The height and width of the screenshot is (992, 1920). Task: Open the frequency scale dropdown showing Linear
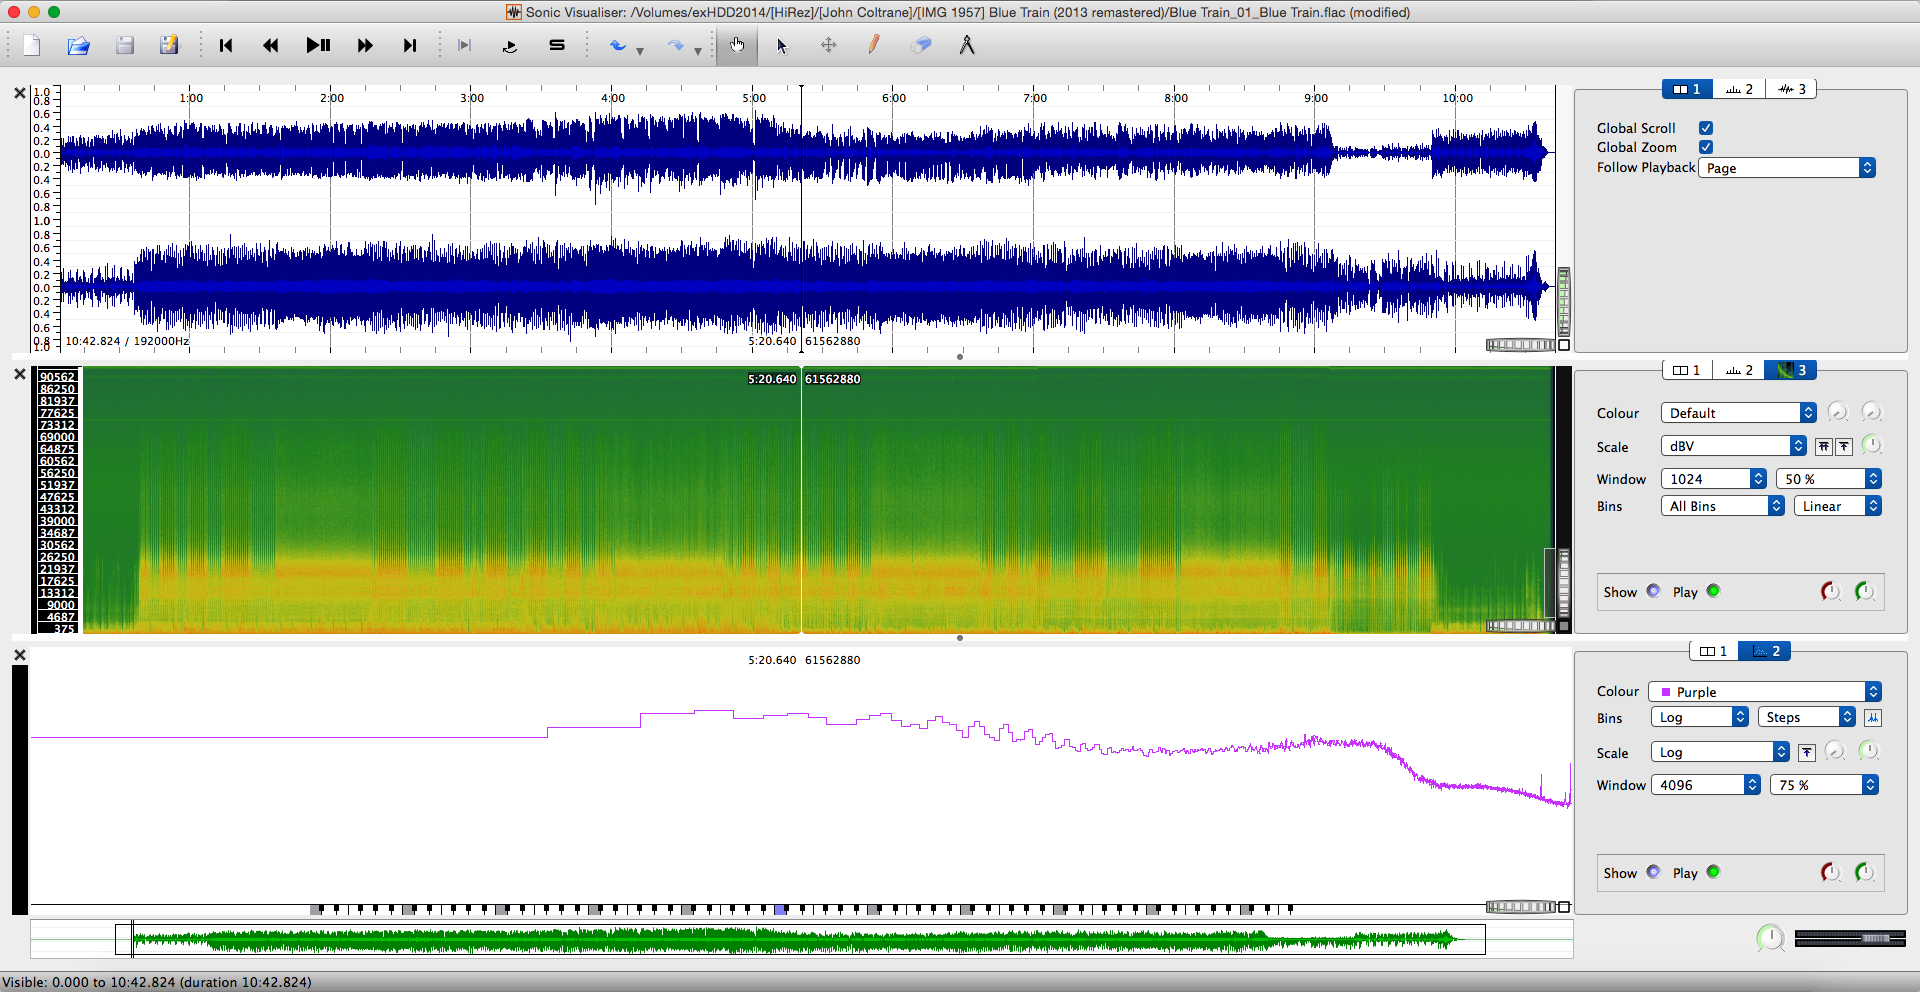[1838, 506]
